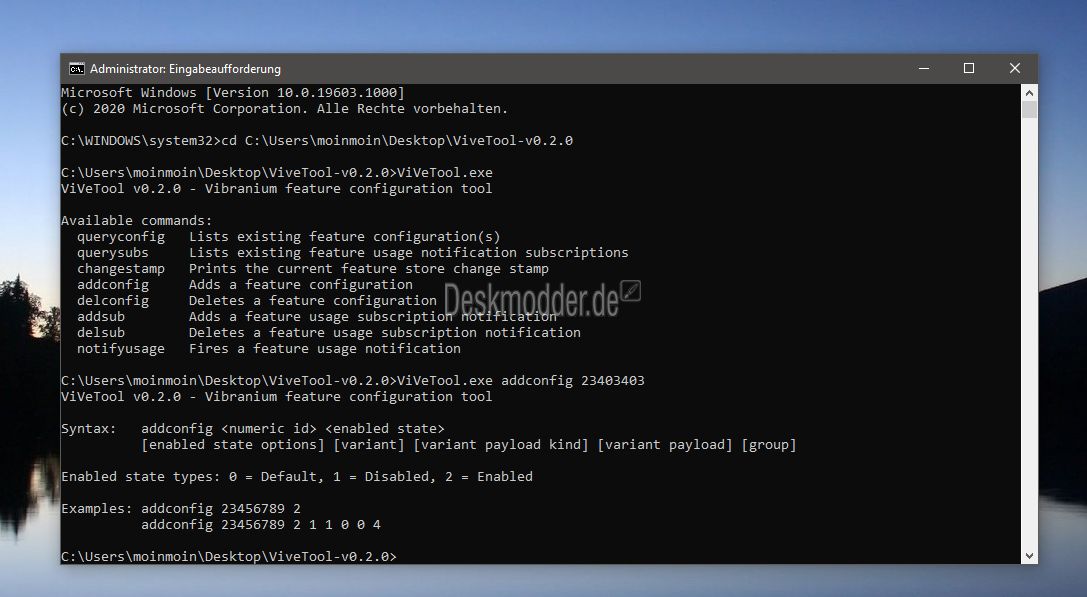Viewport: 1087px width, 597px height.
Task: Click the 'addsub' command name
Action: pyautogui.click(x=101, y=317)
